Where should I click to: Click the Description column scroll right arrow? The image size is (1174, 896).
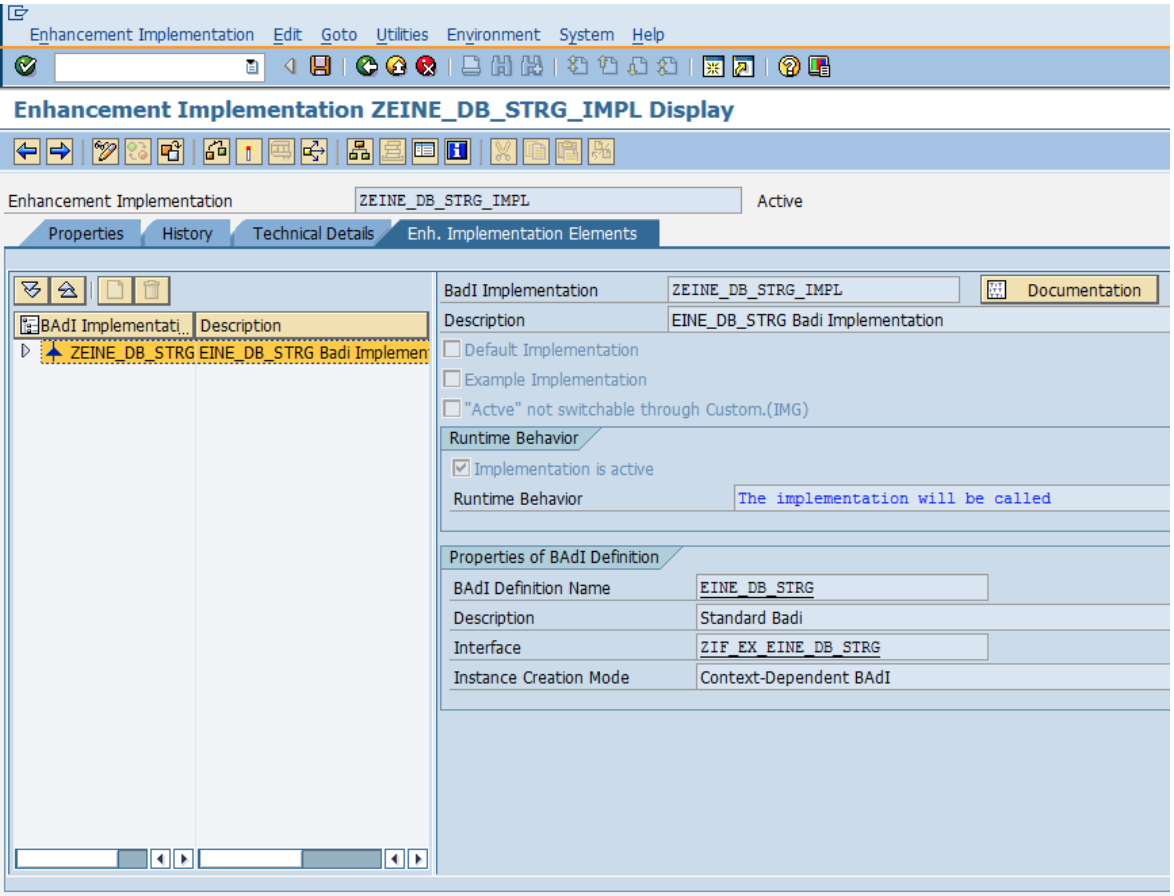[419, 859]
